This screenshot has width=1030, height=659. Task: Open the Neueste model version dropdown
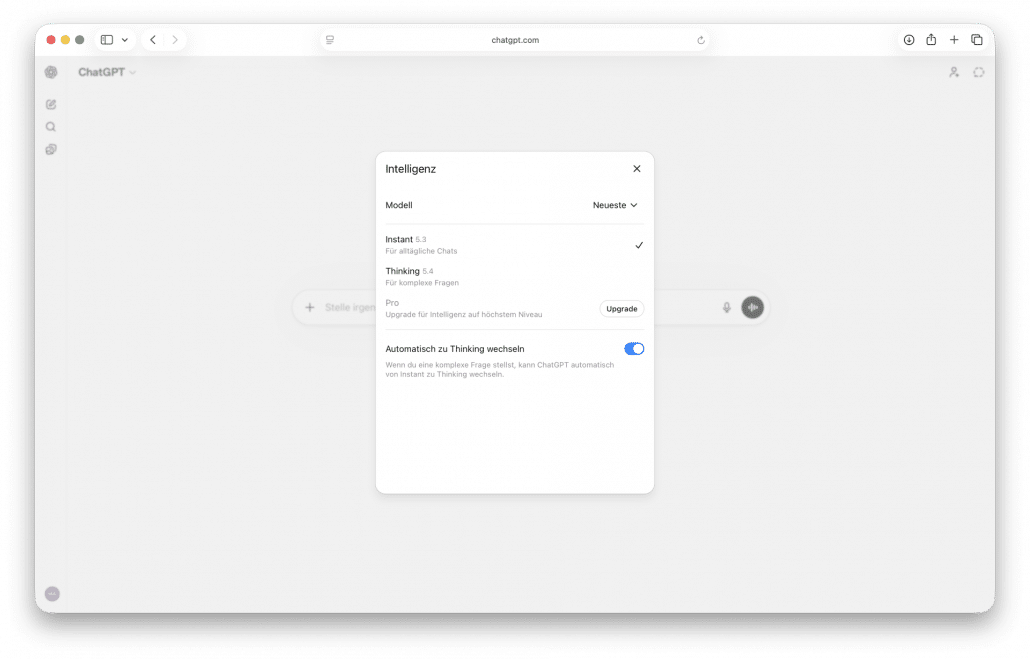pyautogui.click(x=615, y=205)
